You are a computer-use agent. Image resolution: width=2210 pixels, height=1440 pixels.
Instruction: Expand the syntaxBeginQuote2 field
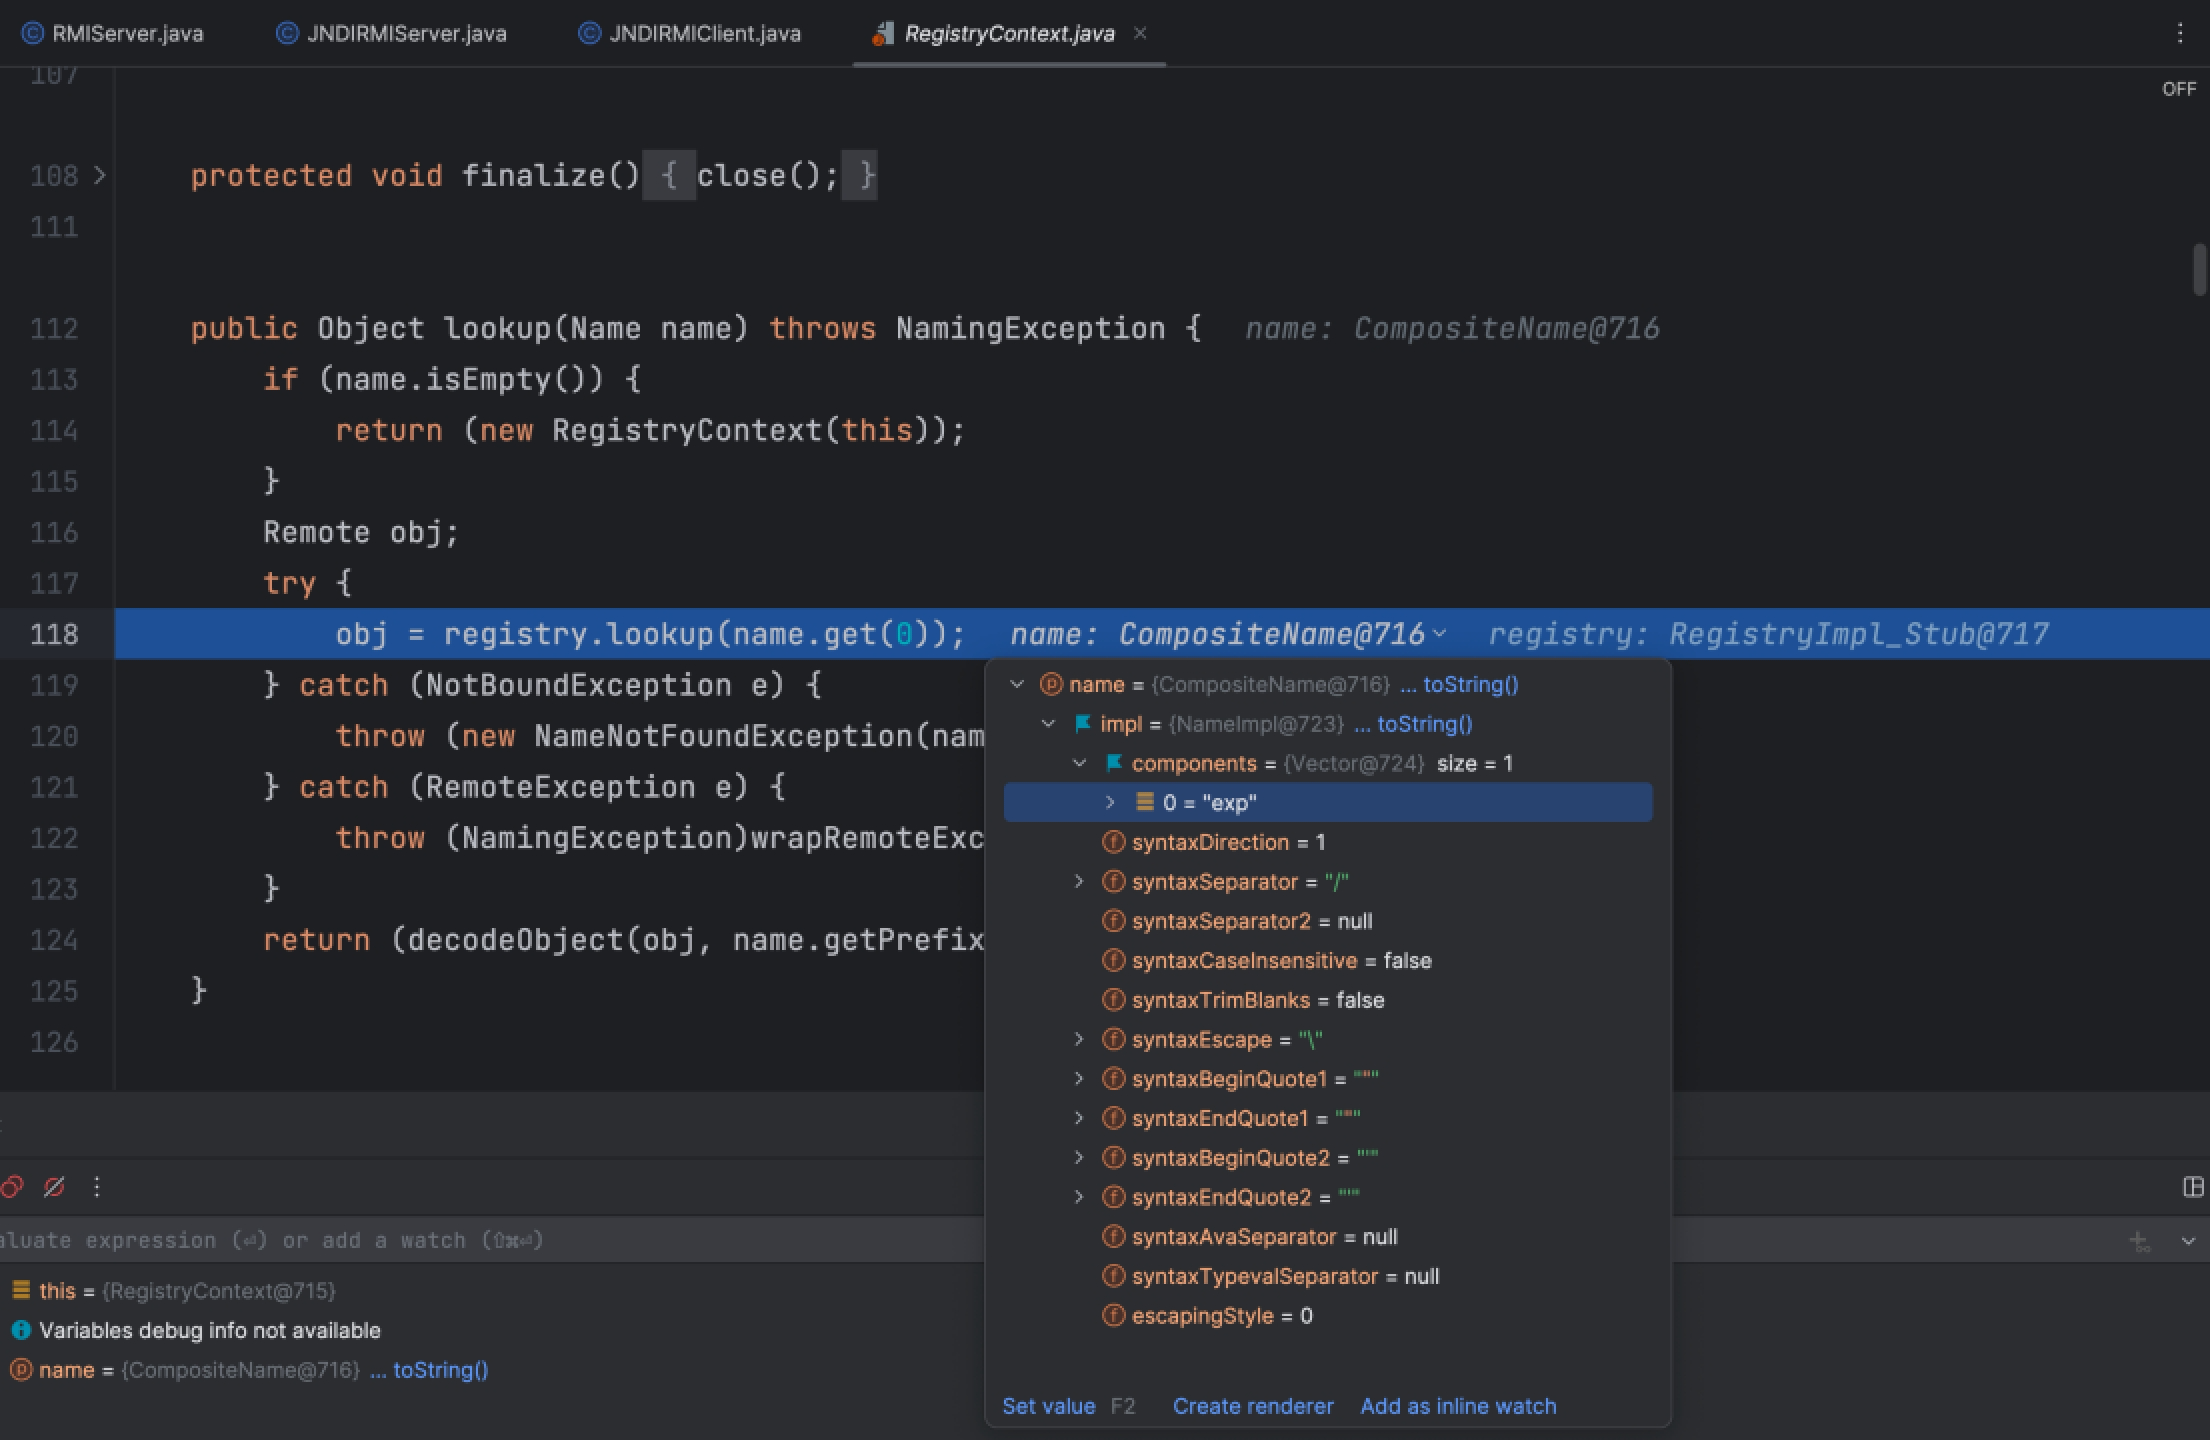tap(1079, 1158)
